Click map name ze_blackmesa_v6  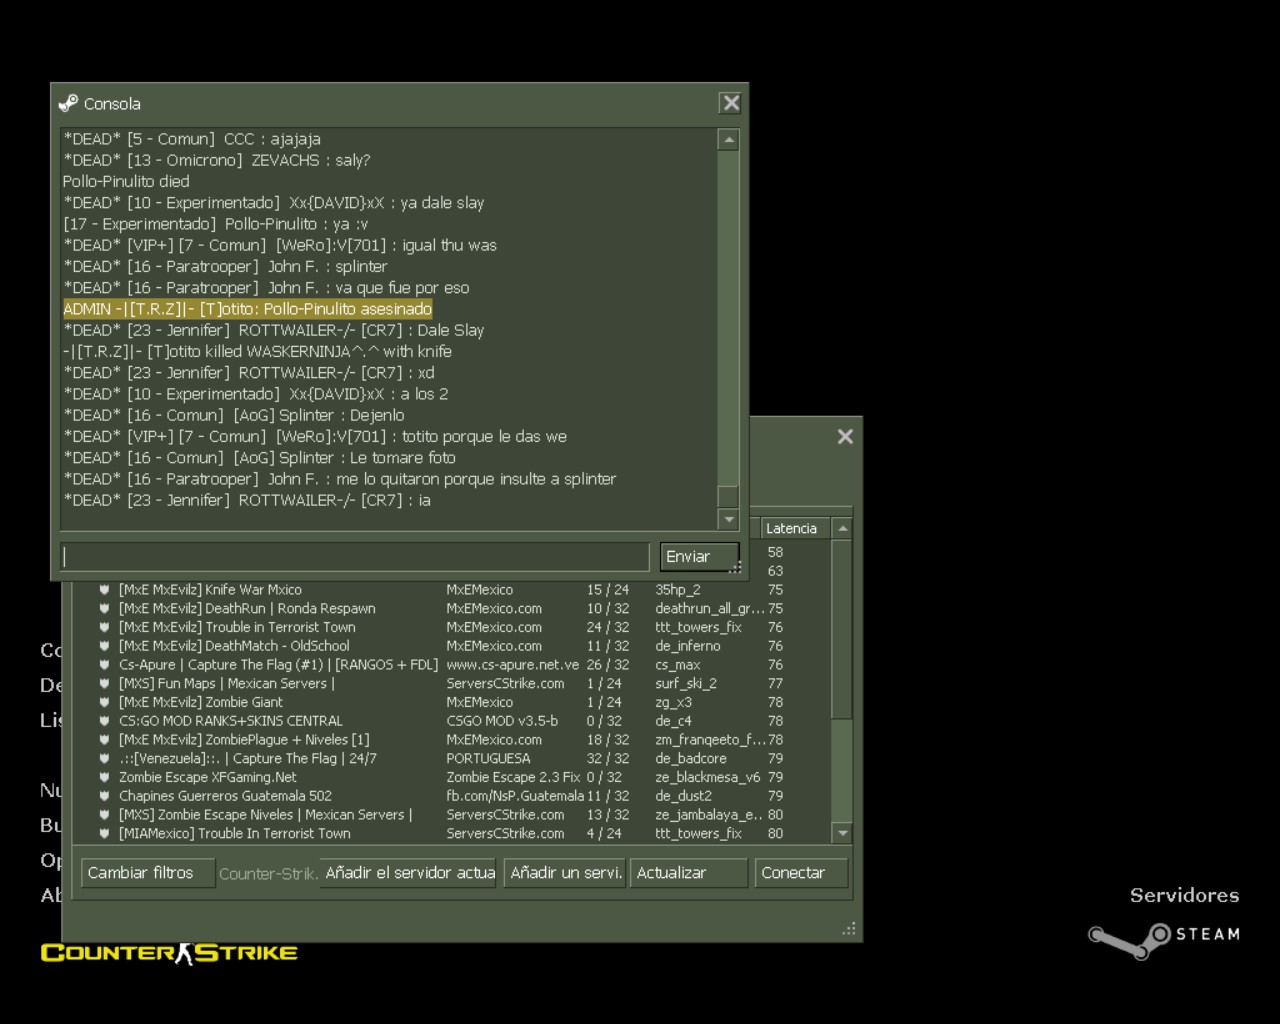pyautogui.click(x=708, y=777)
